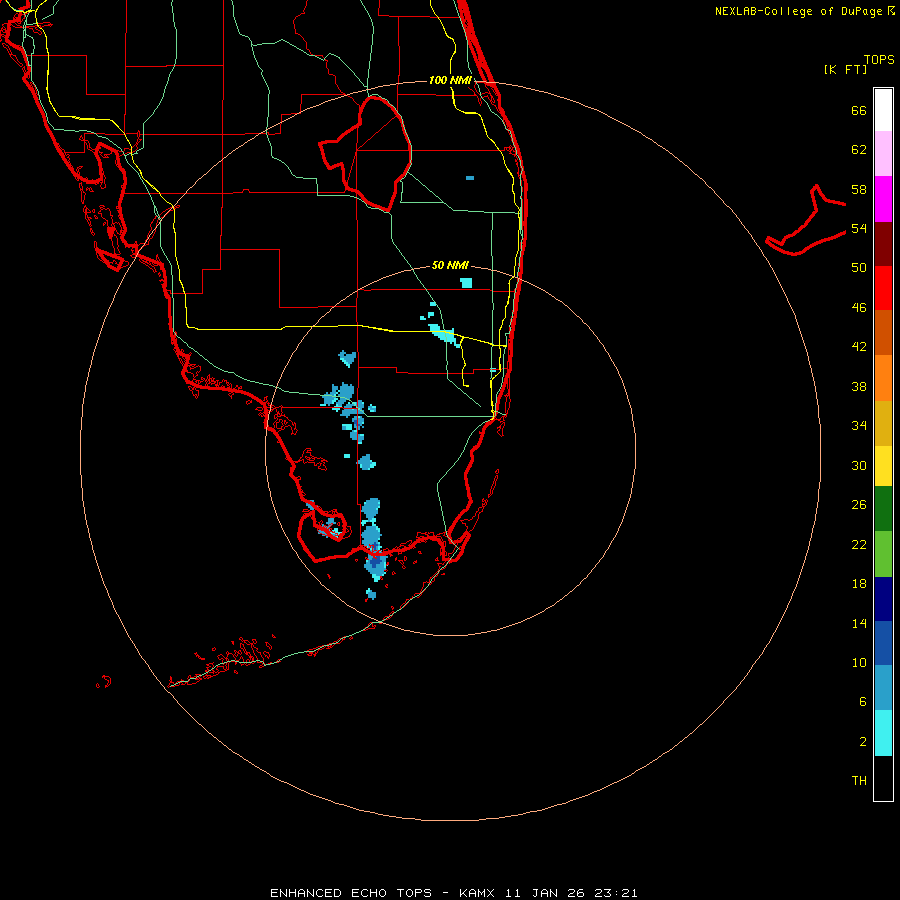Click the "54" legend label
The height and width of the screenshot is (900, 900).
click(x=859, y=228)
